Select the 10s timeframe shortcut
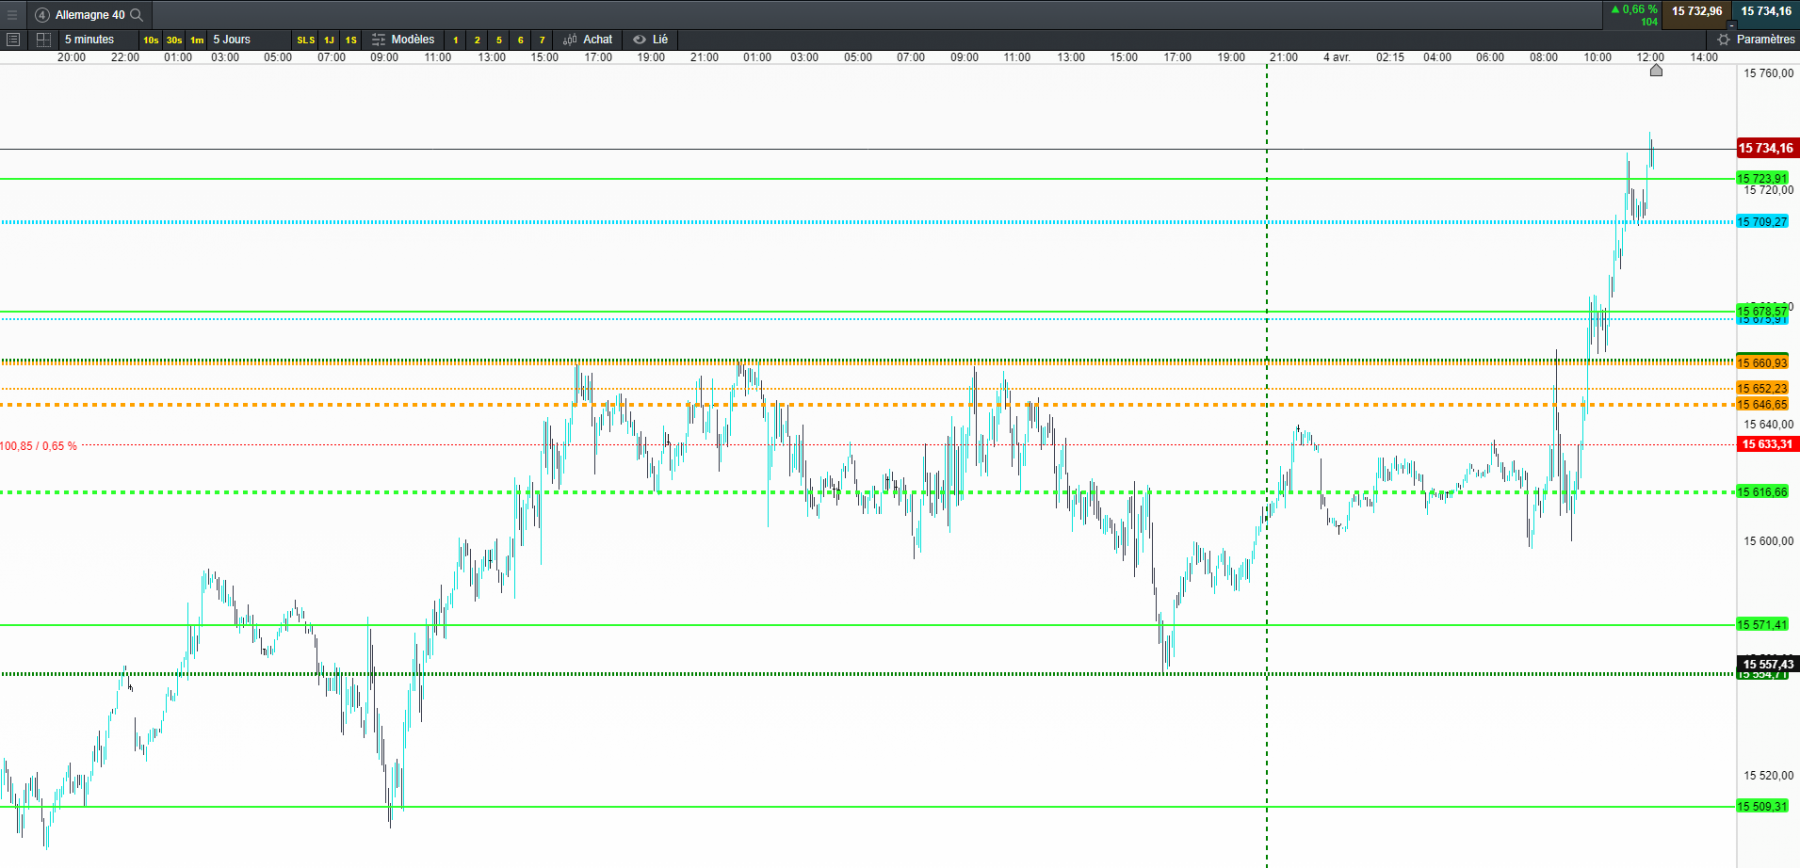 tap(151, 40)
